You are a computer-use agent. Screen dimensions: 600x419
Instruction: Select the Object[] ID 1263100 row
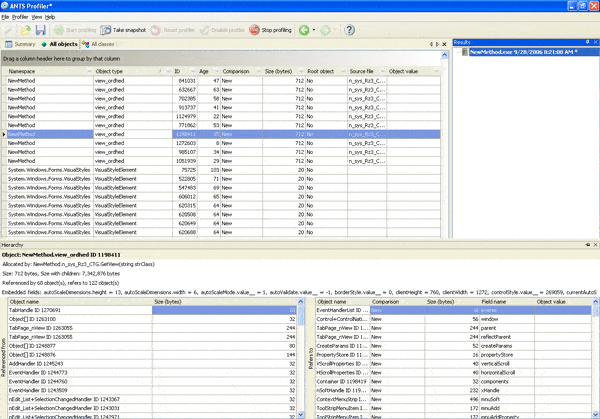click(x=152, y=319)
